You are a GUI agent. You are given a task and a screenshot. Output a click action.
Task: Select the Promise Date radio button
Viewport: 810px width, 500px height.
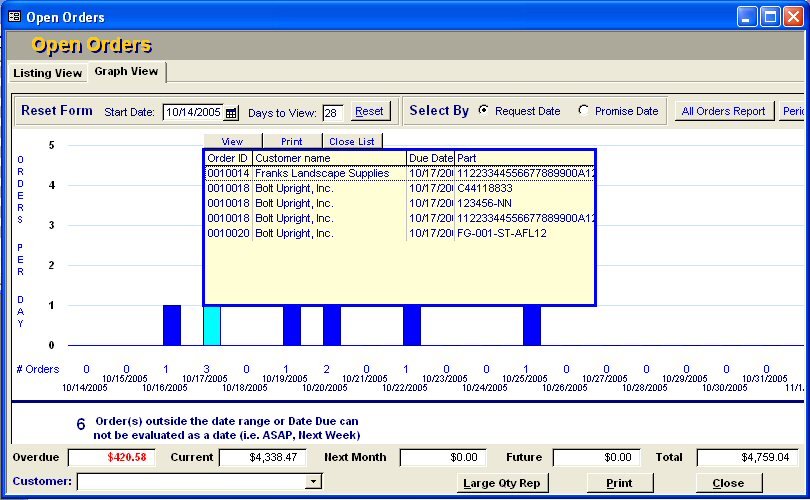pos(584,111)
